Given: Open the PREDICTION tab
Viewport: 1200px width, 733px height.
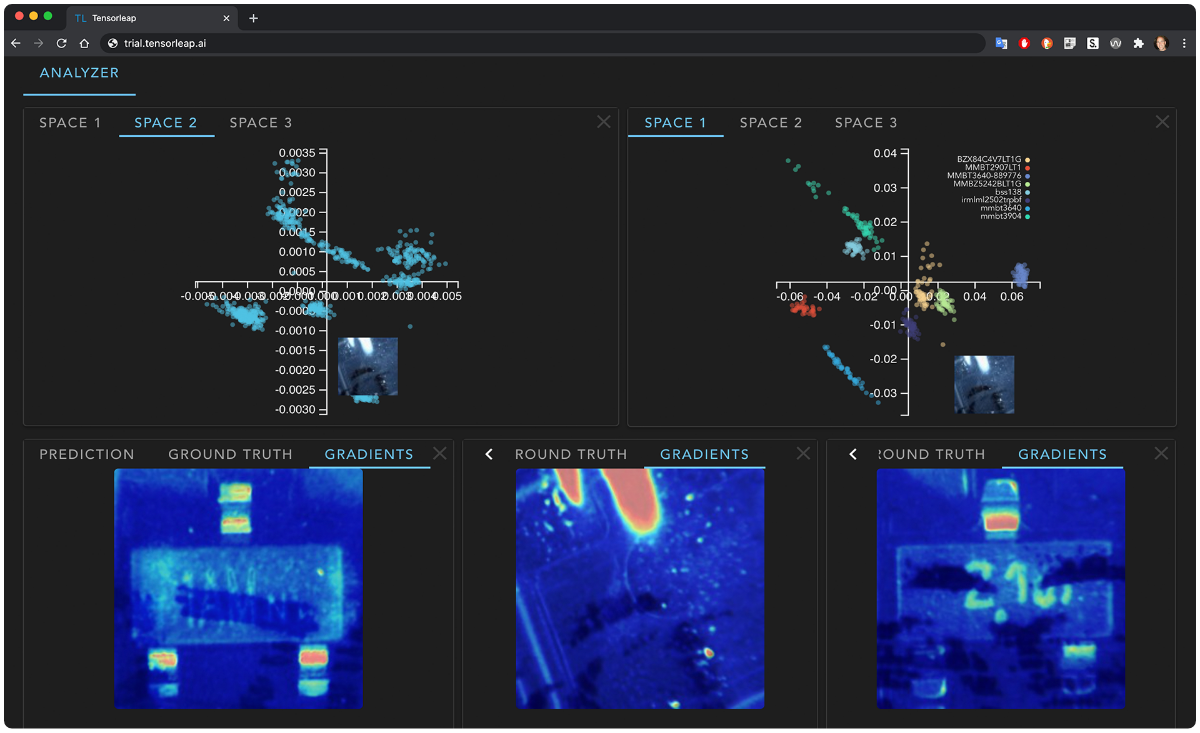Looking at the screenshot, I should point(87,453).
